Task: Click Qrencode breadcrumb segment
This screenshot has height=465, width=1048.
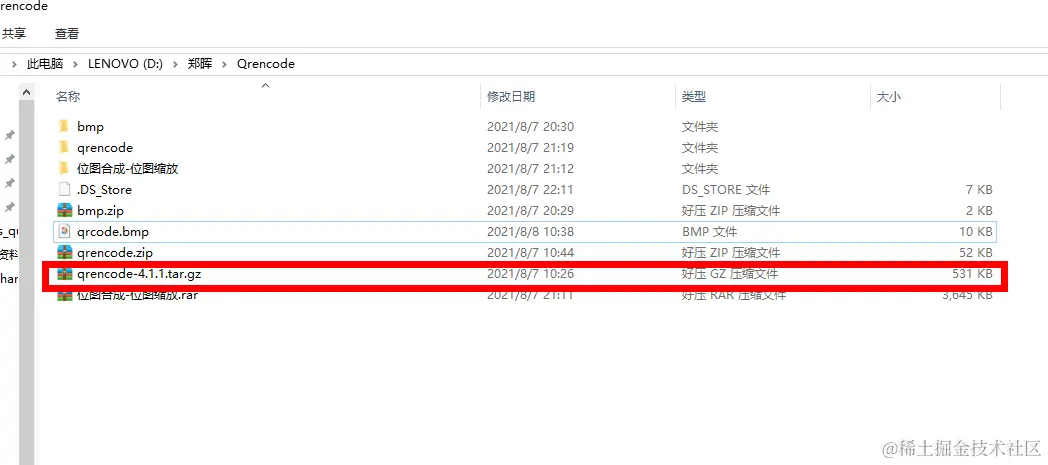Action: click(266, 64)
